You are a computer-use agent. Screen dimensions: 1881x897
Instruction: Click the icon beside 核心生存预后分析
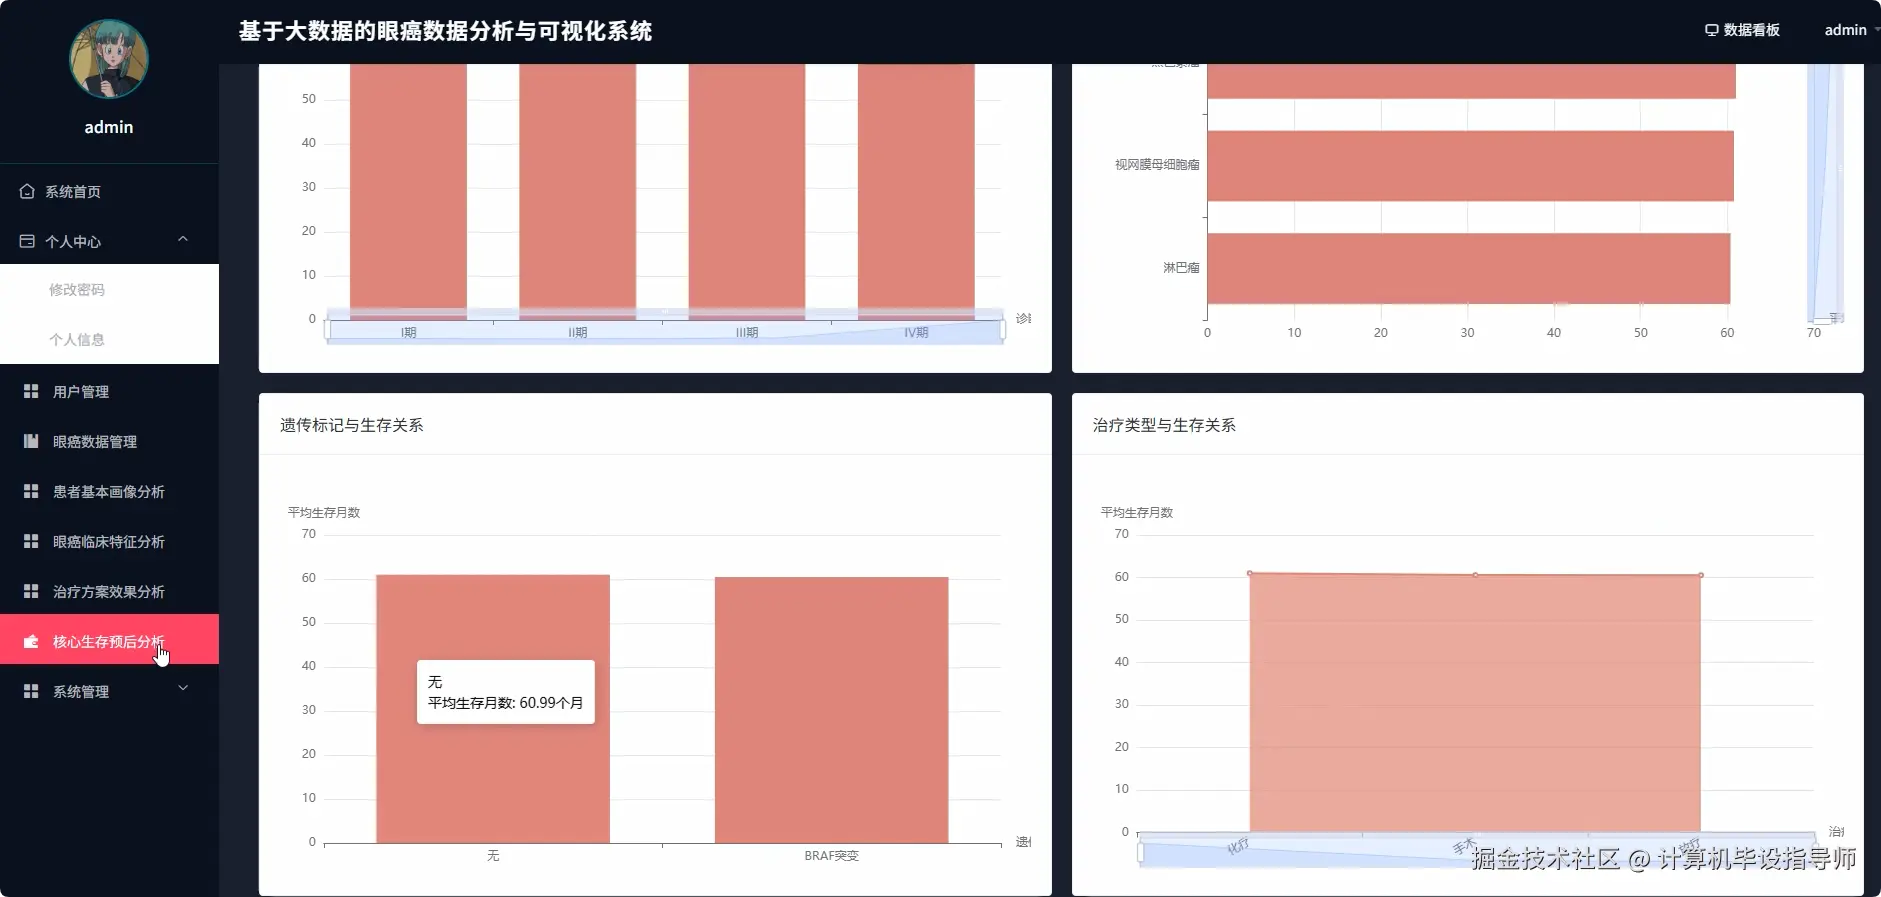coord(31,641)
